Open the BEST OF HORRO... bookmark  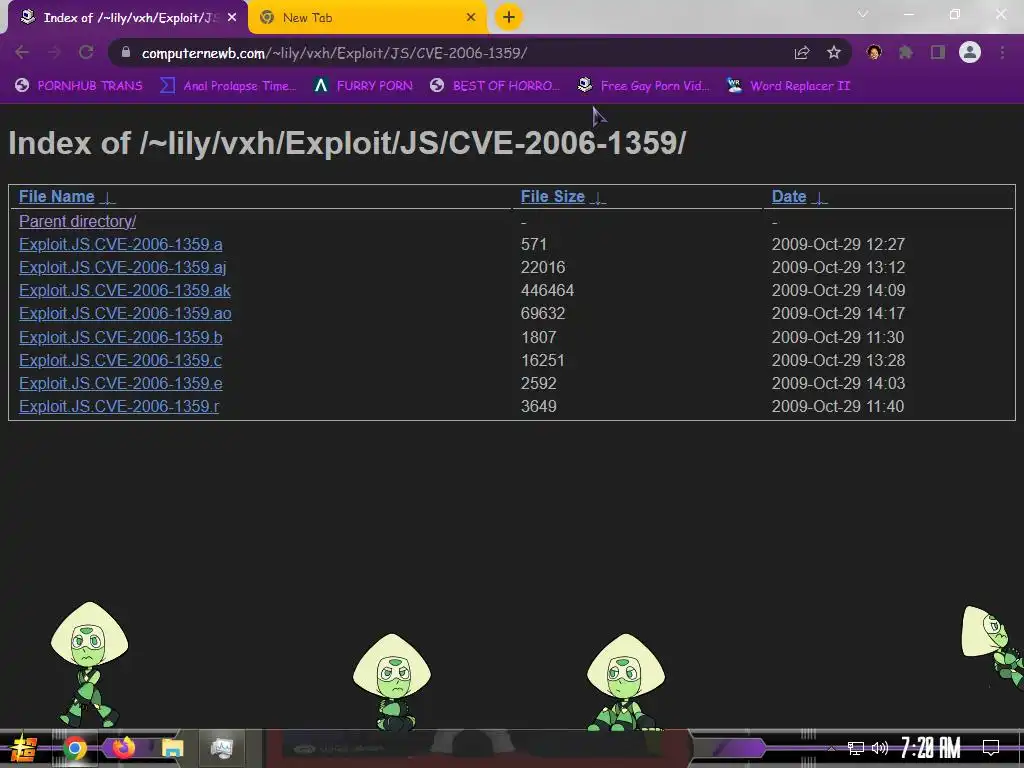coord(494,86)
